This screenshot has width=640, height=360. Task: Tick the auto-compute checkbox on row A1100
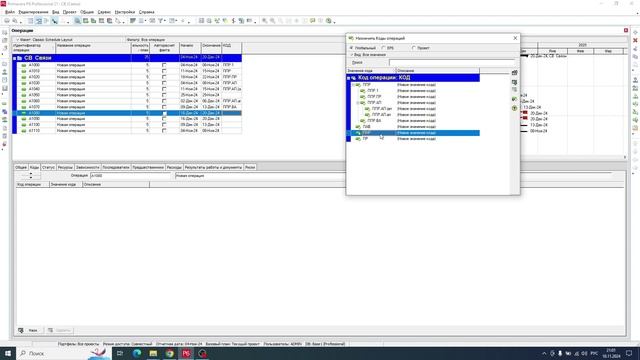click(164, 124)
